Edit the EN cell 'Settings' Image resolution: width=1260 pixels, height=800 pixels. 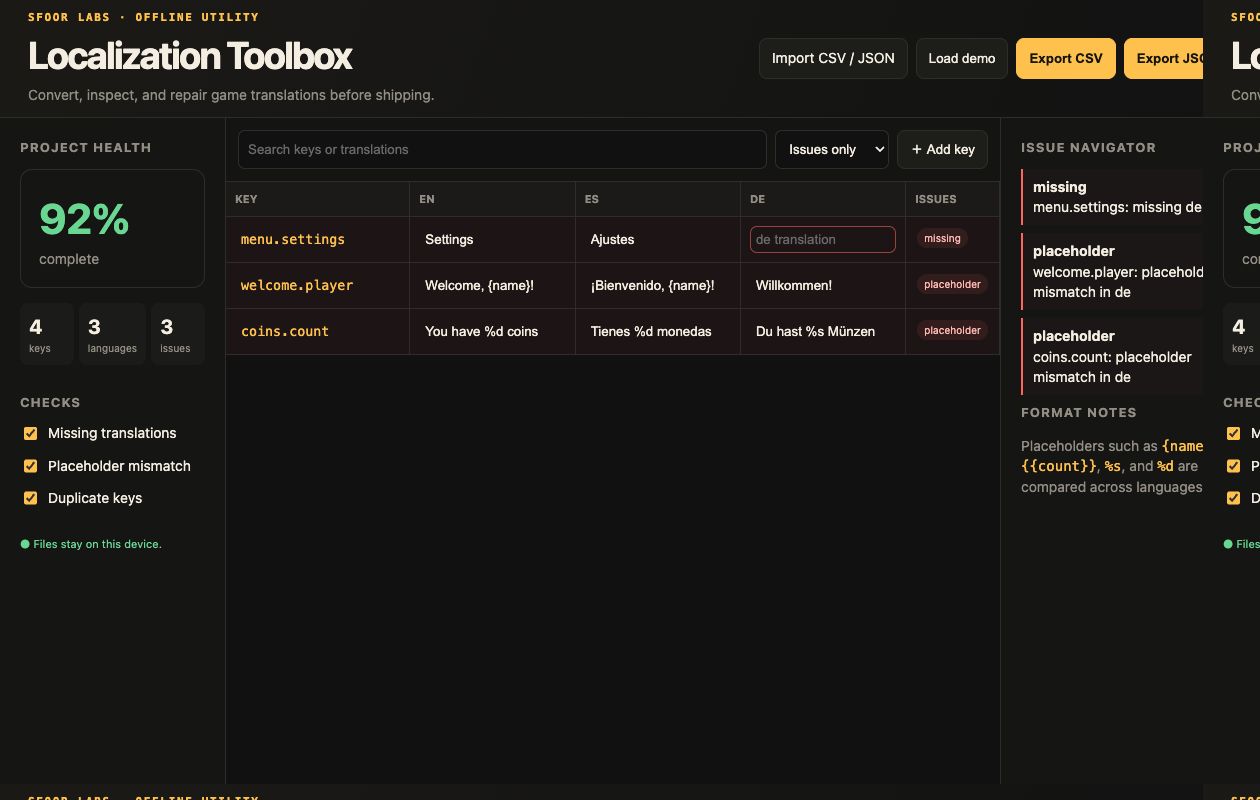pos(492,239)
